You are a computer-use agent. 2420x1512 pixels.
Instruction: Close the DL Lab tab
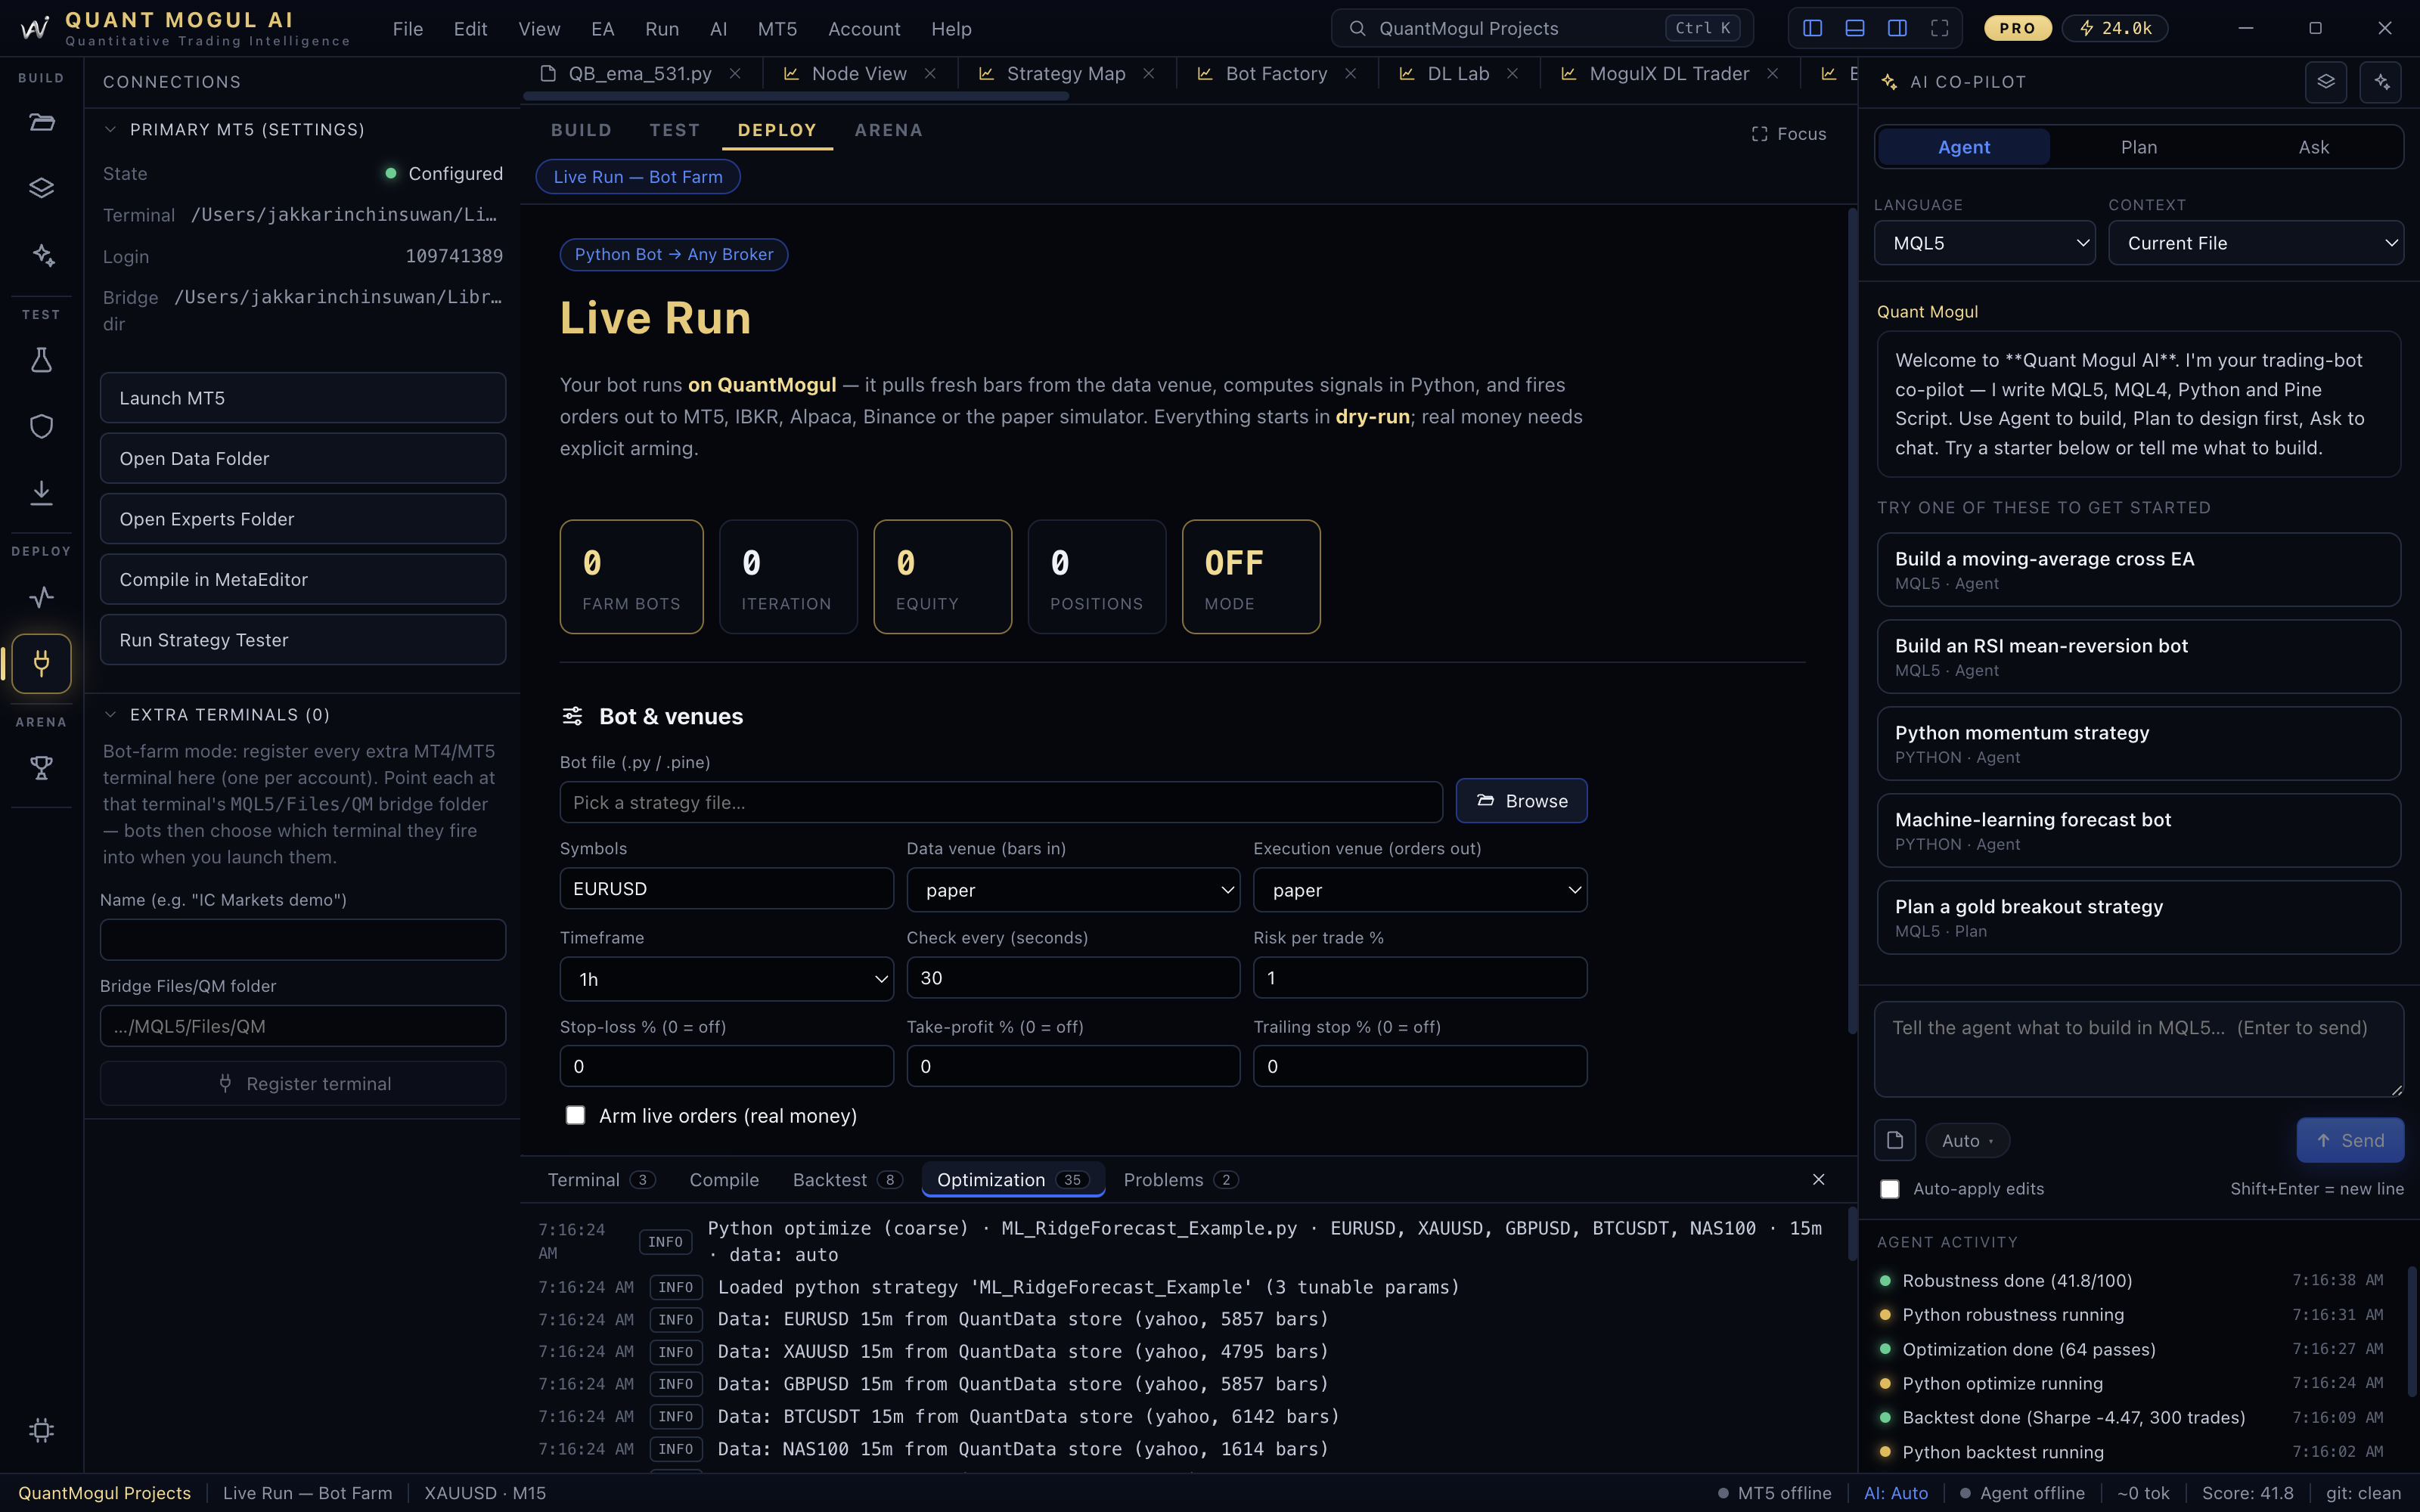tap(1513, 74)
